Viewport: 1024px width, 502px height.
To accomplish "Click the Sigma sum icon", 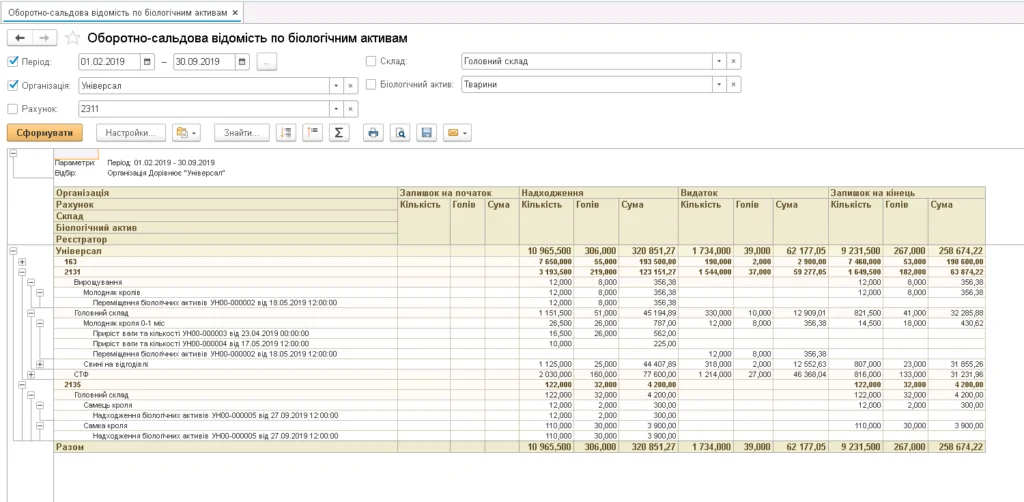I will coord(339,133).
